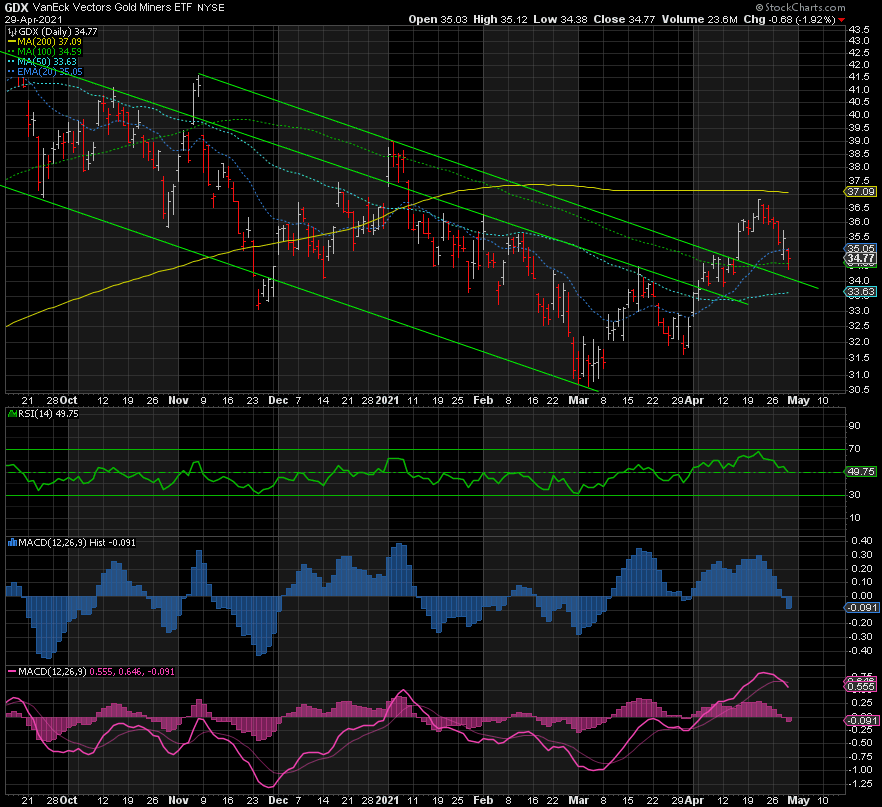Screen dimensions: 882x807
Task: Click the yellow dash before MA(200)
Action: tap(12, 42)
